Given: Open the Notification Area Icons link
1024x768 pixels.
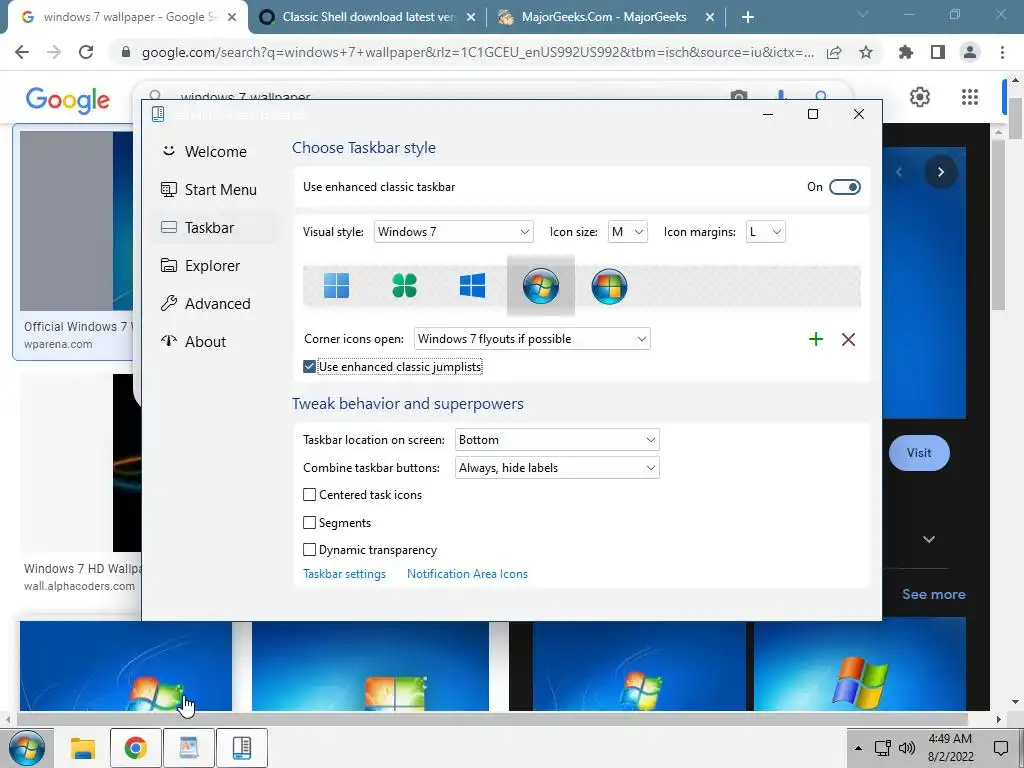Looking at the screenshot, I should pos(467,574).
